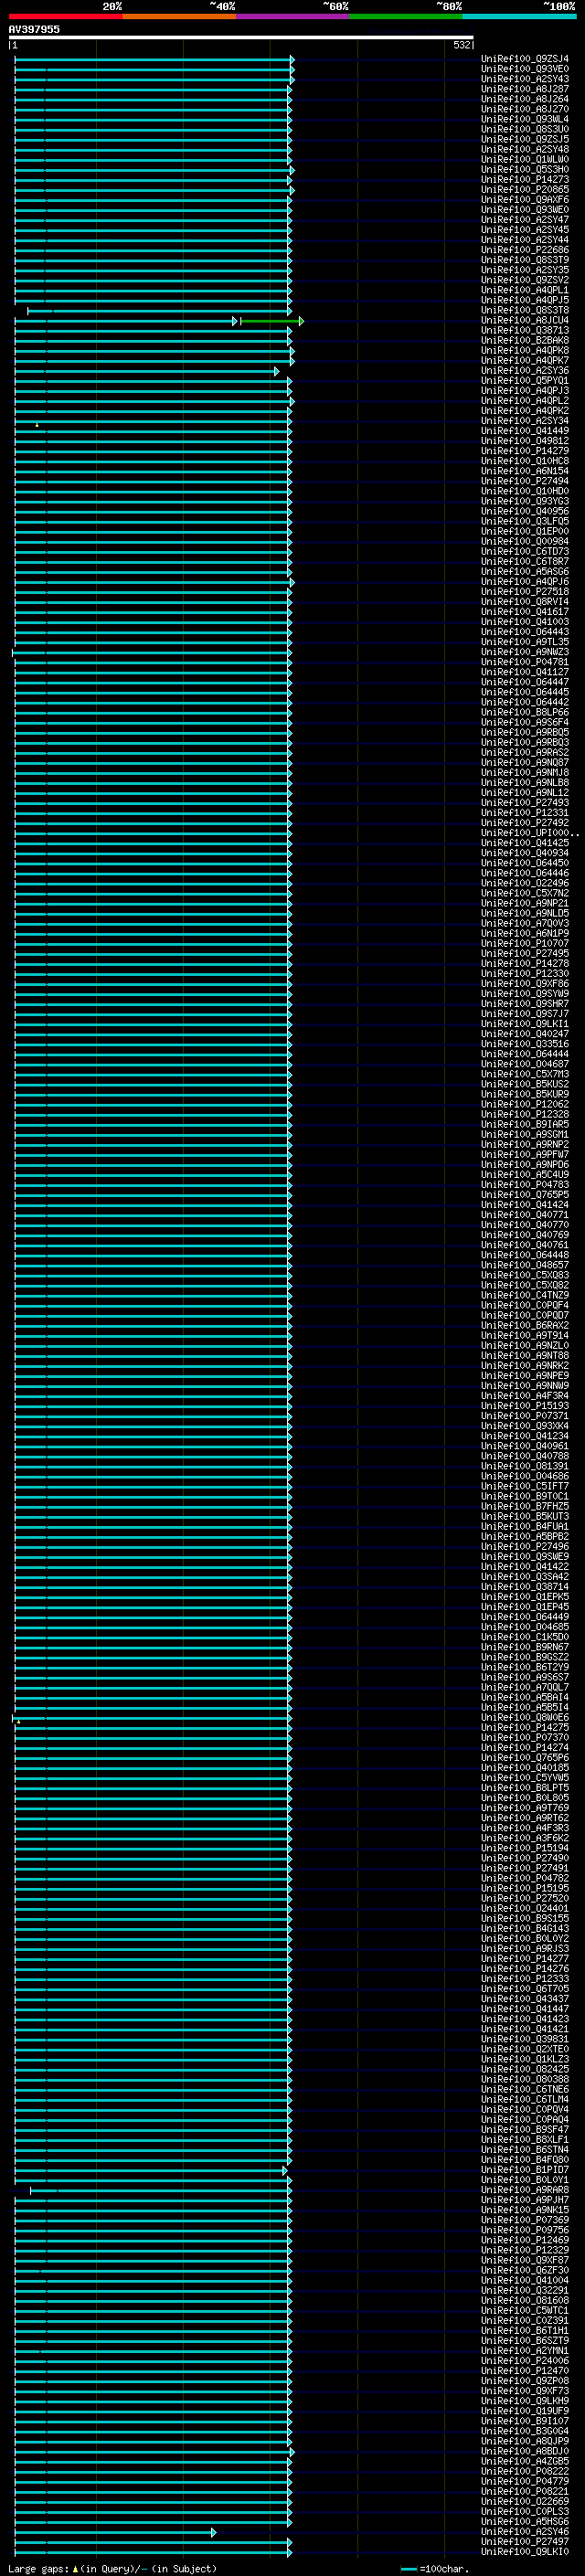The height and width of the screenshot is (2576, 585).
Task: Click label UniRef100_Q41425
Action: pos(524,843)
